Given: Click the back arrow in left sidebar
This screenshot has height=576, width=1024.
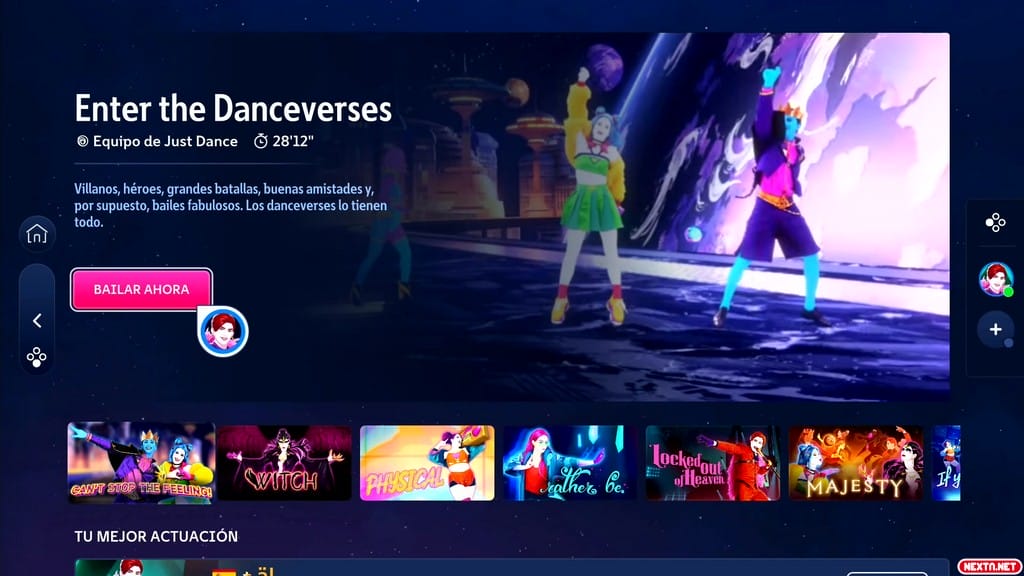Looking at the screenshot, I should pos(37,320).
